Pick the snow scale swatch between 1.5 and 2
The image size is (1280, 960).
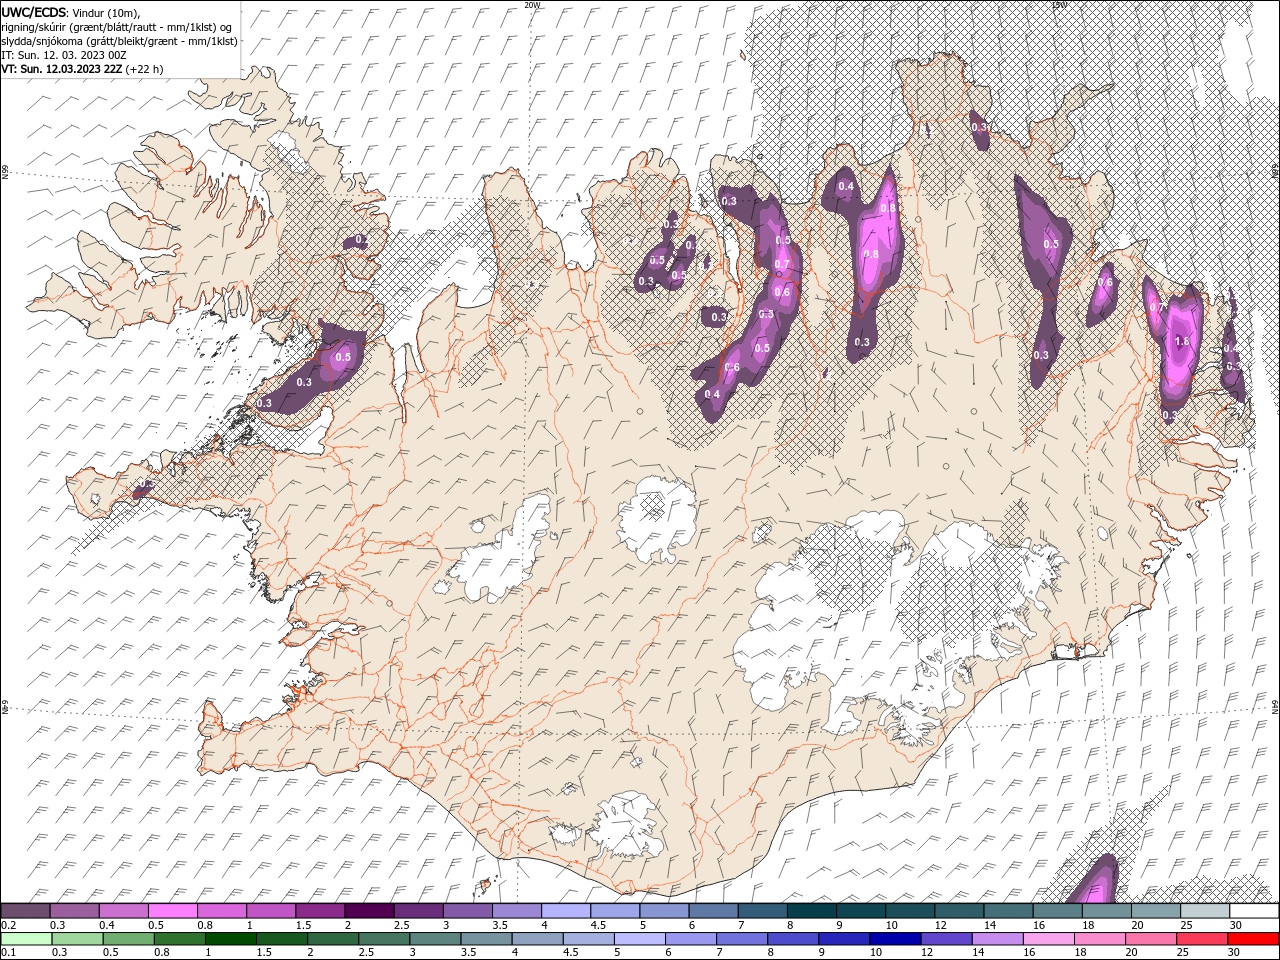pyautogui.click(x=320, y=911)
